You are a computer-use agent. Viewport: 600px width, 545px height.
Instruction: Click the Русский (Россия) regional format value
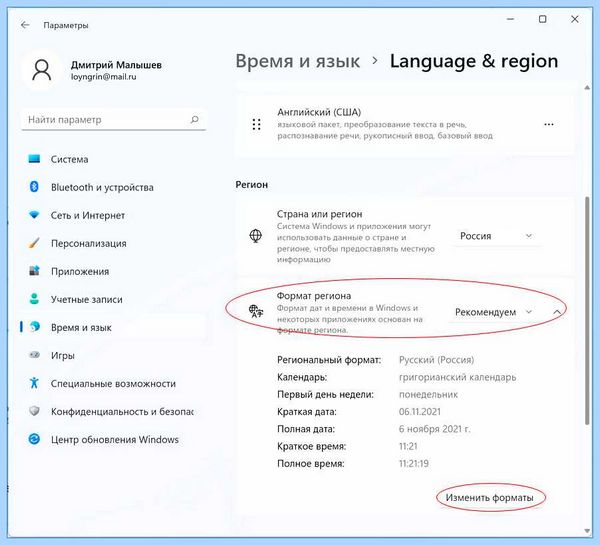coord(437,360)
